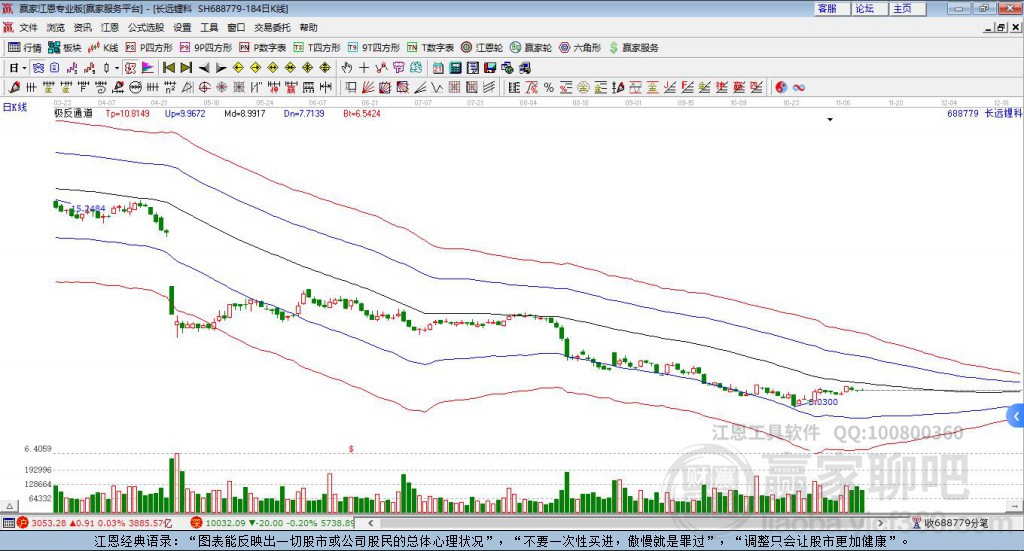
Task: Open the 行情 quotes toolbar button
Action: 24,48
